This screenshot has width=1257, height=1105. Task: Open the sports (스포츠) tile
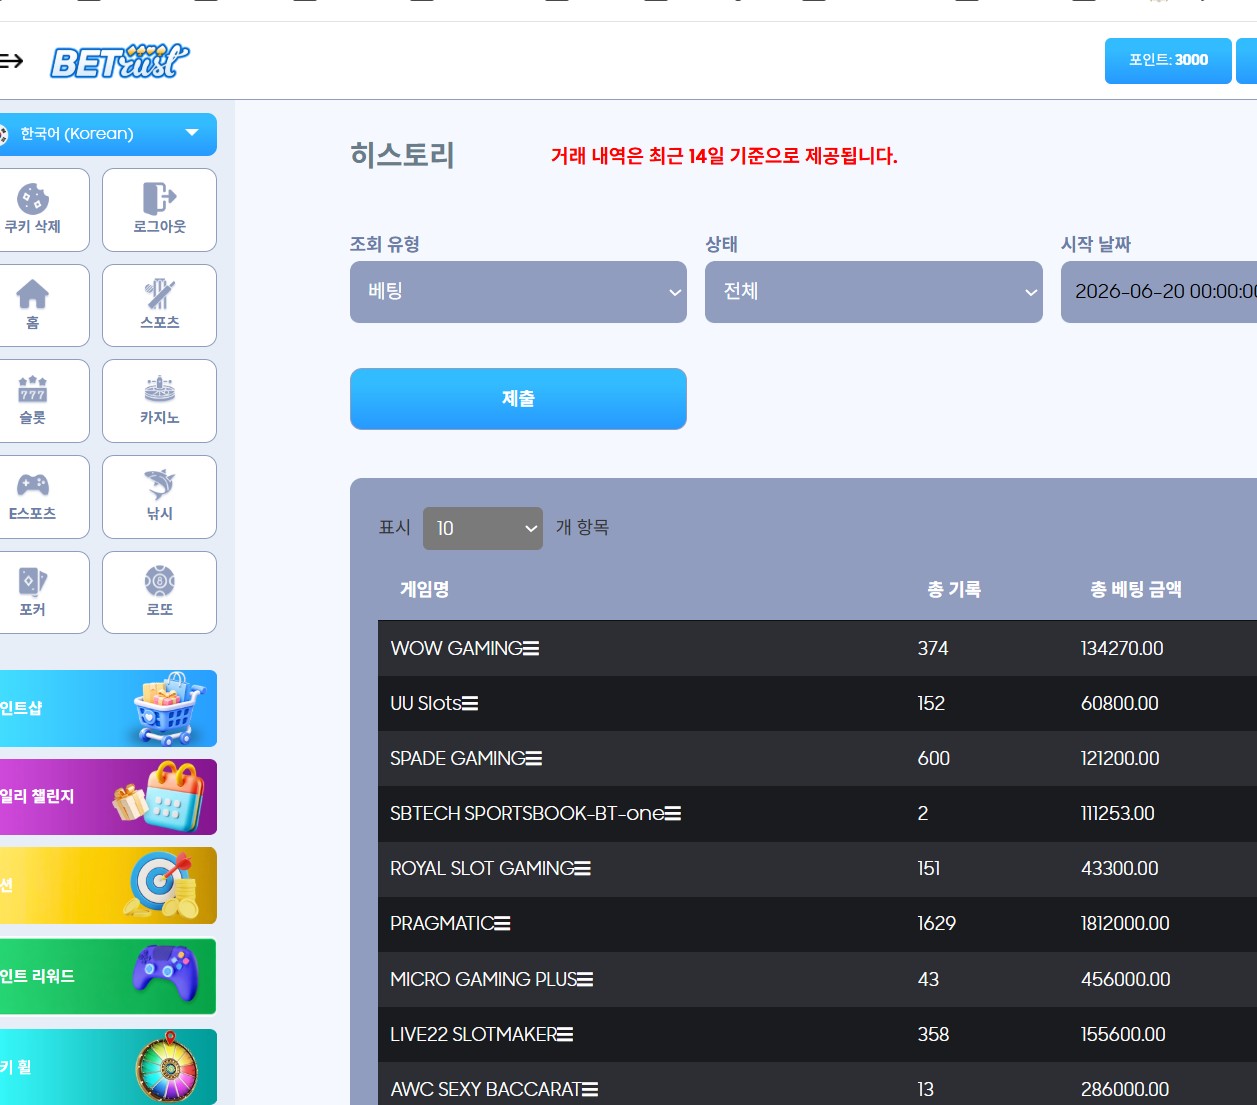tap(160, 306)
